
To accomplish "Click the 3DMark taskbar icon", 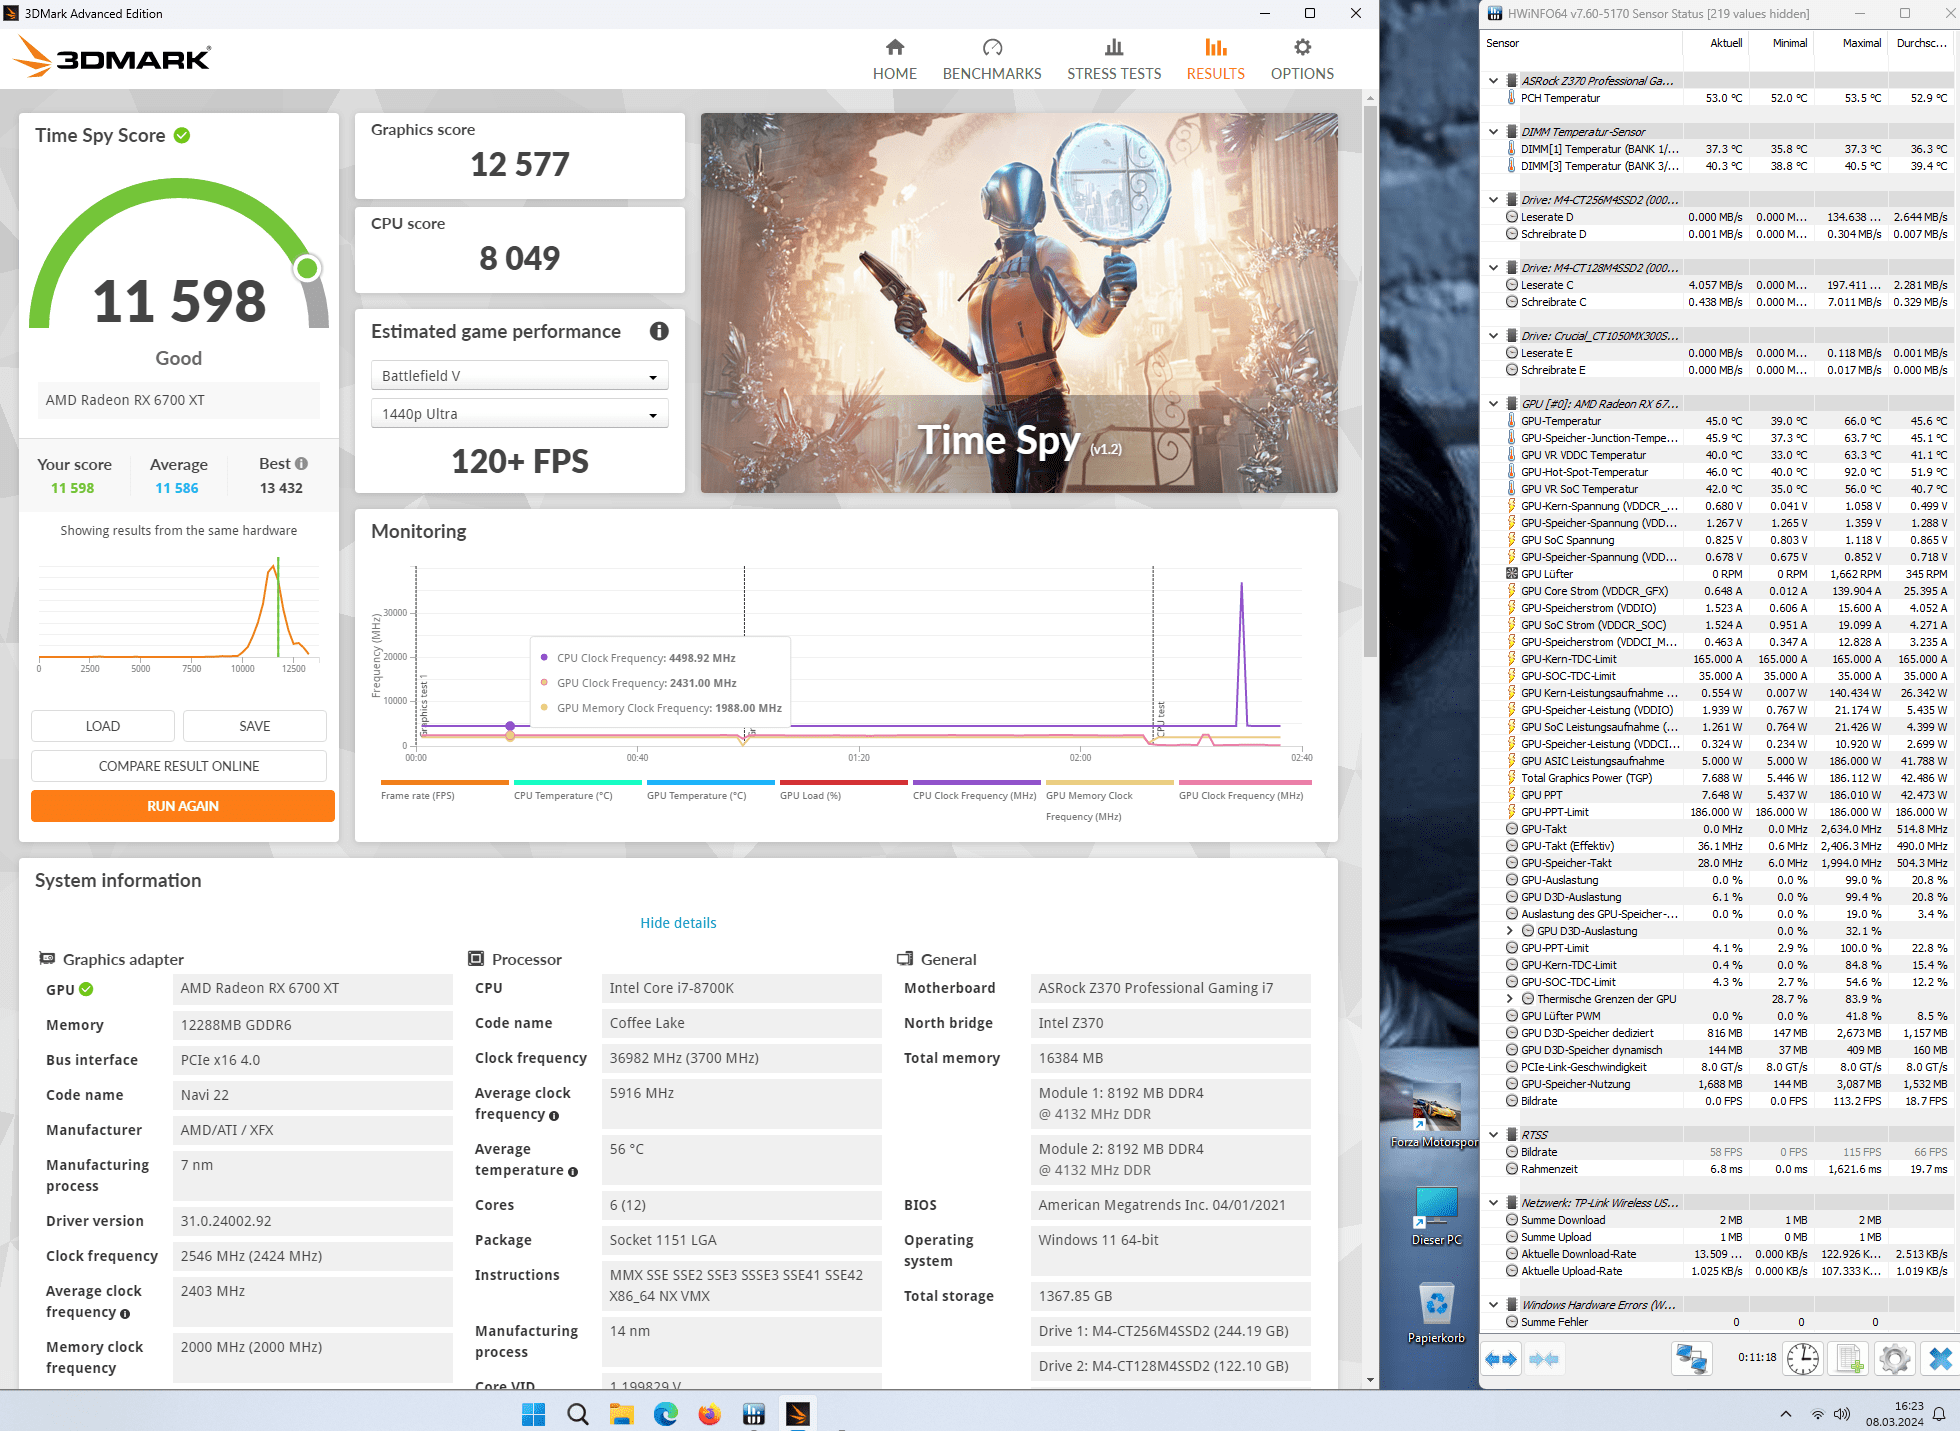I will [x=797, y=1413].
